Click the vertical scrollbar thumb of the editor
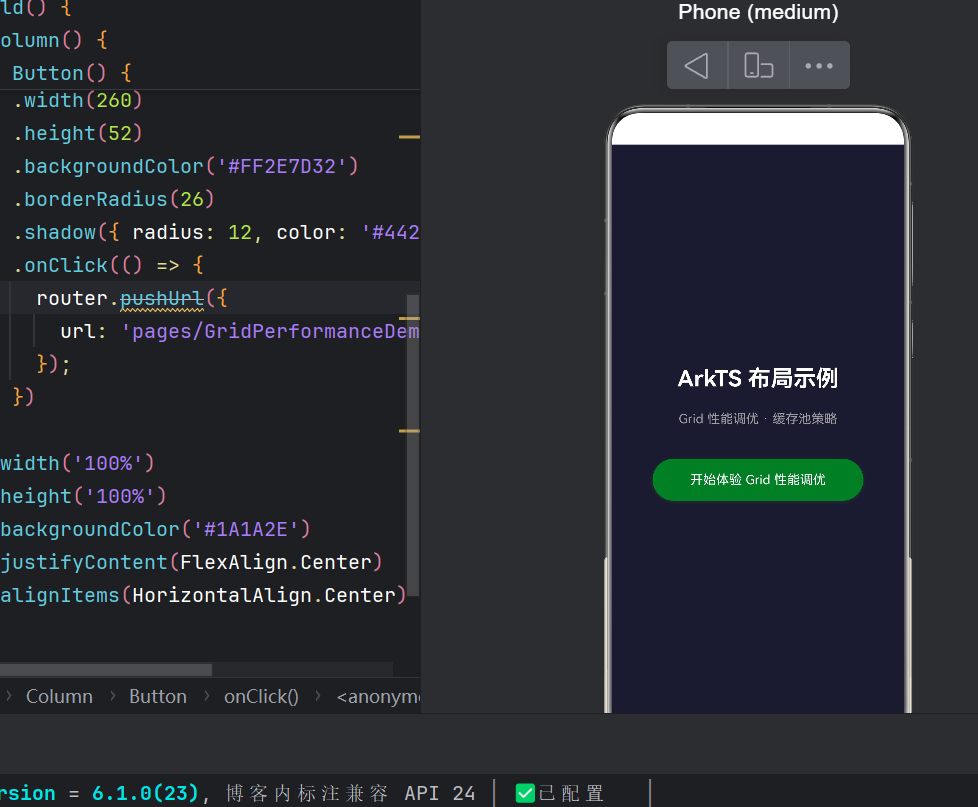Viewport: 978px width, 807px height. click(413, 446)
